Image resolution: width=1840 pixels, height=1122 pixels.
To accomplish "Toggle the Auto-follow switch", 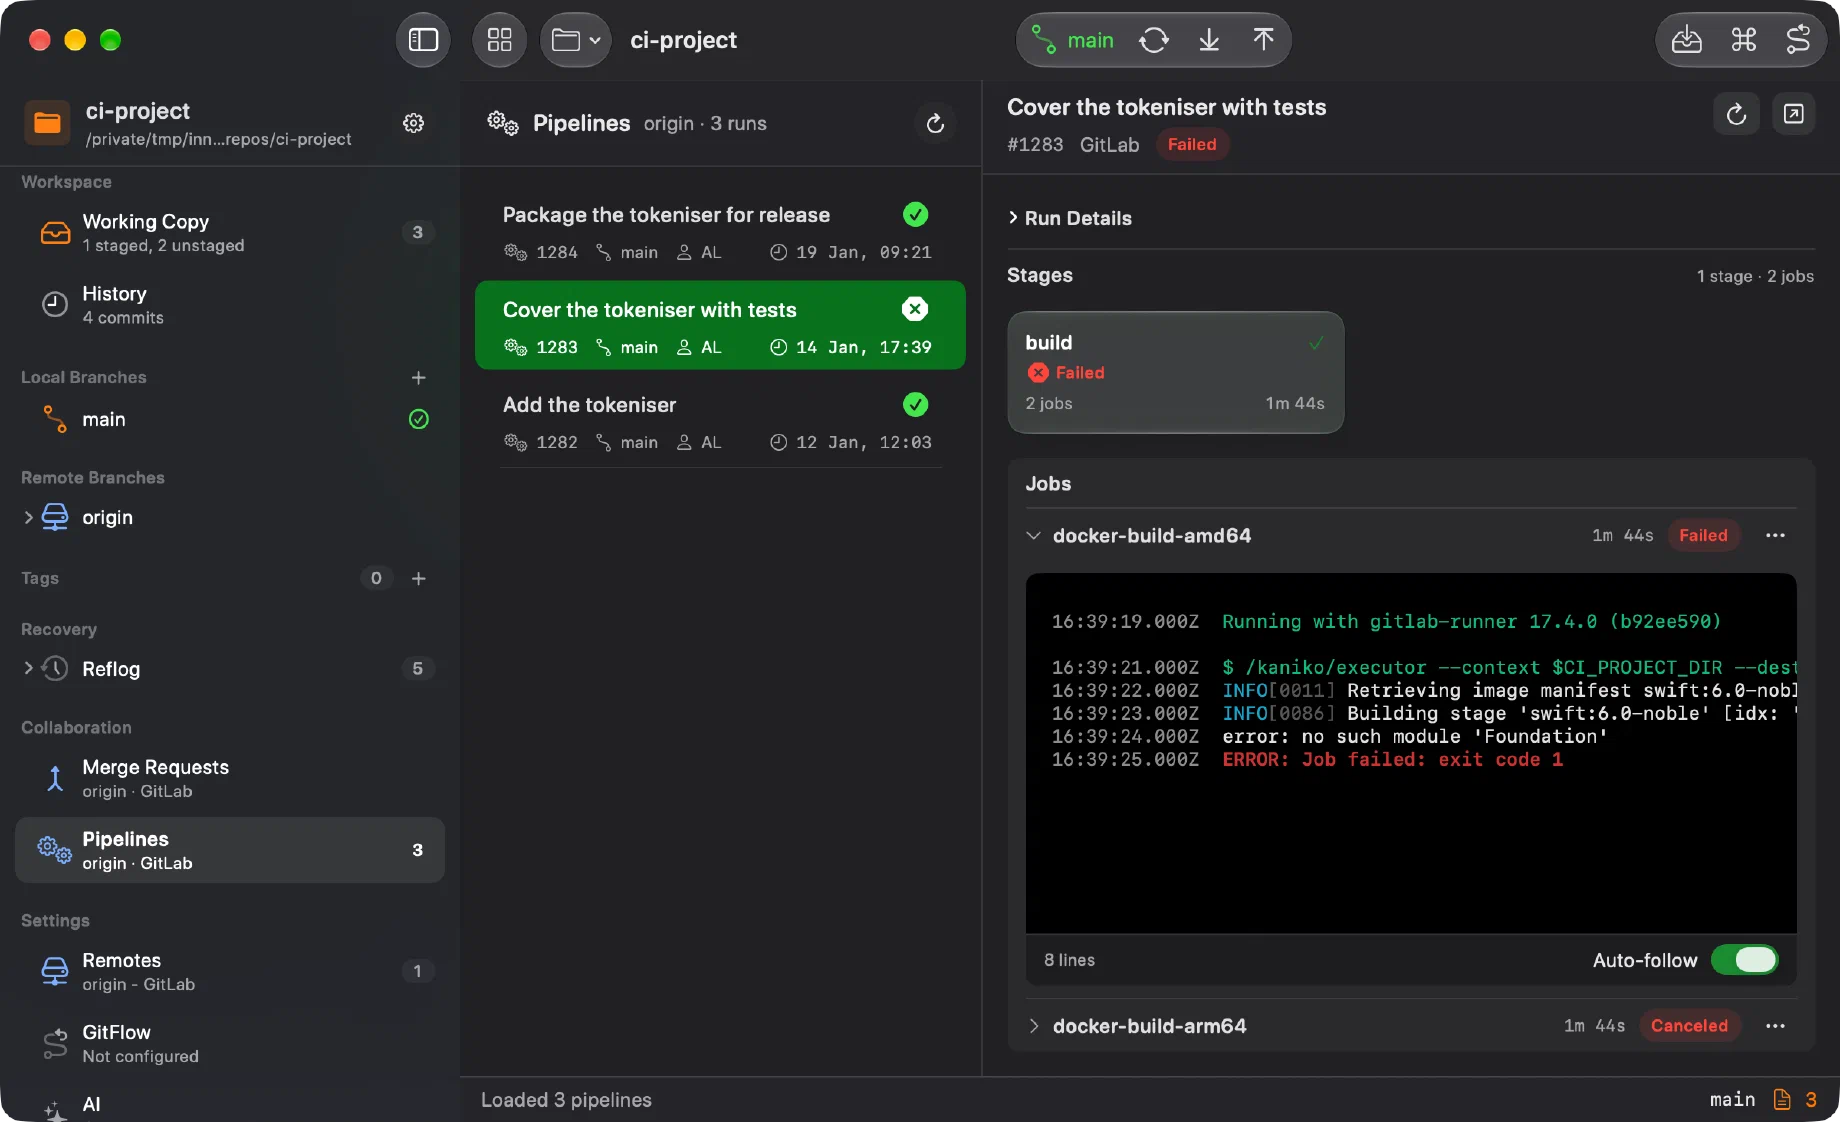I will pyautogui.click(x=1745, y=960).
